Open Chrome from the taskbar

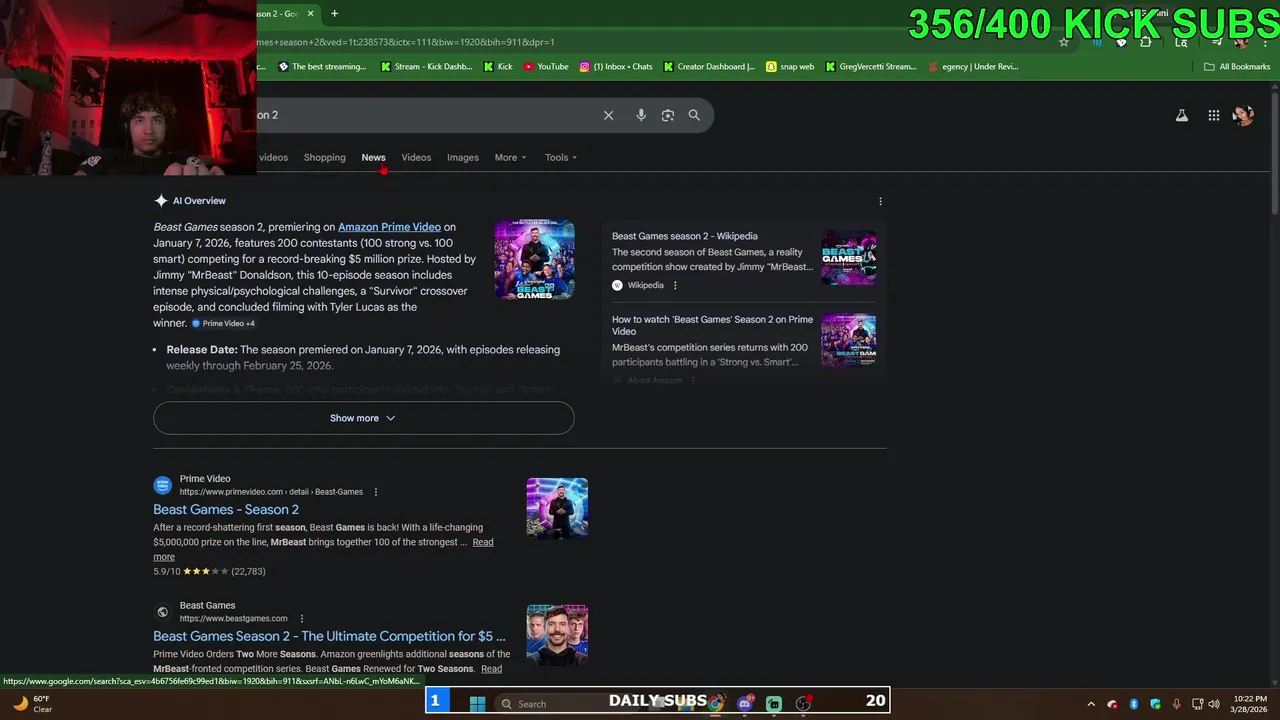click(715, 703)
